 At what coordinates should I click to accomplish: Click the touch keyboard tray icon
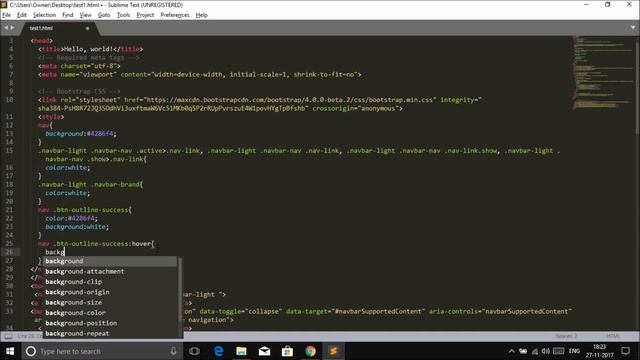[558, 351]
